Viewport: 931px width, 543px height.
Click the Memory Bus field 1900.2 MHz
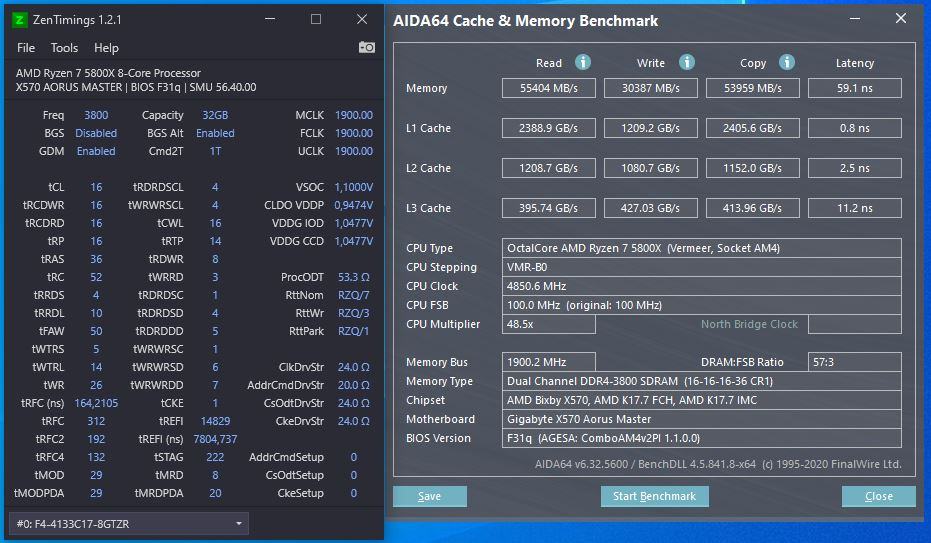click(549, 362)
